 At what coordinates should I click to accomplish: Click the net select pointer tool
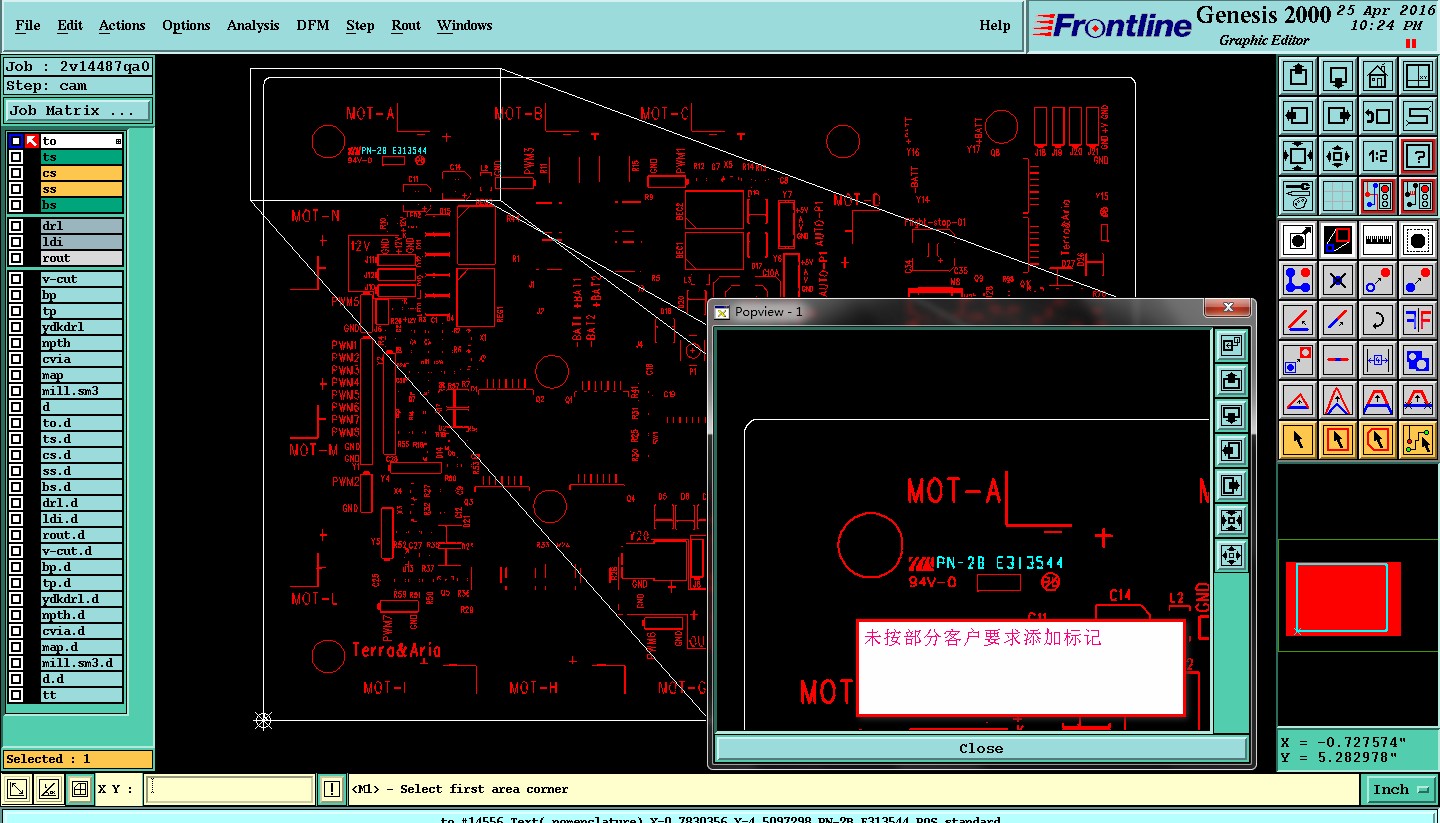click(1418, 438)
